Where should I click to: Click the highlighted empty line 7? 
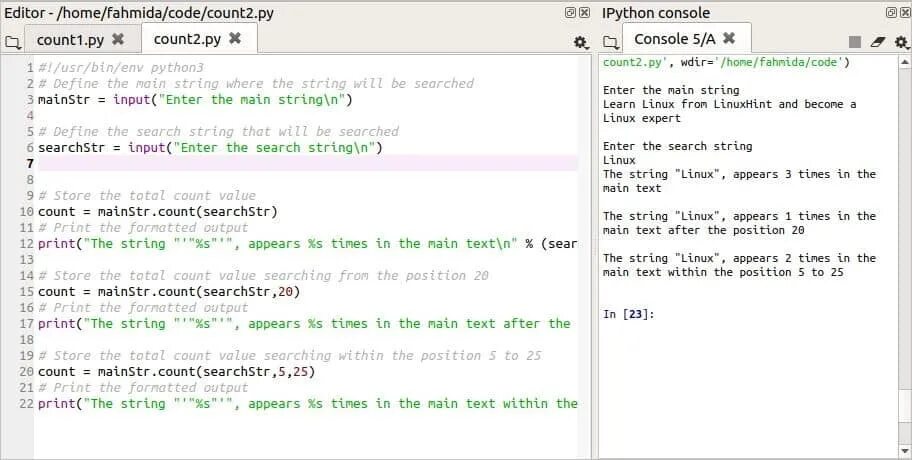tap(308, 163)
